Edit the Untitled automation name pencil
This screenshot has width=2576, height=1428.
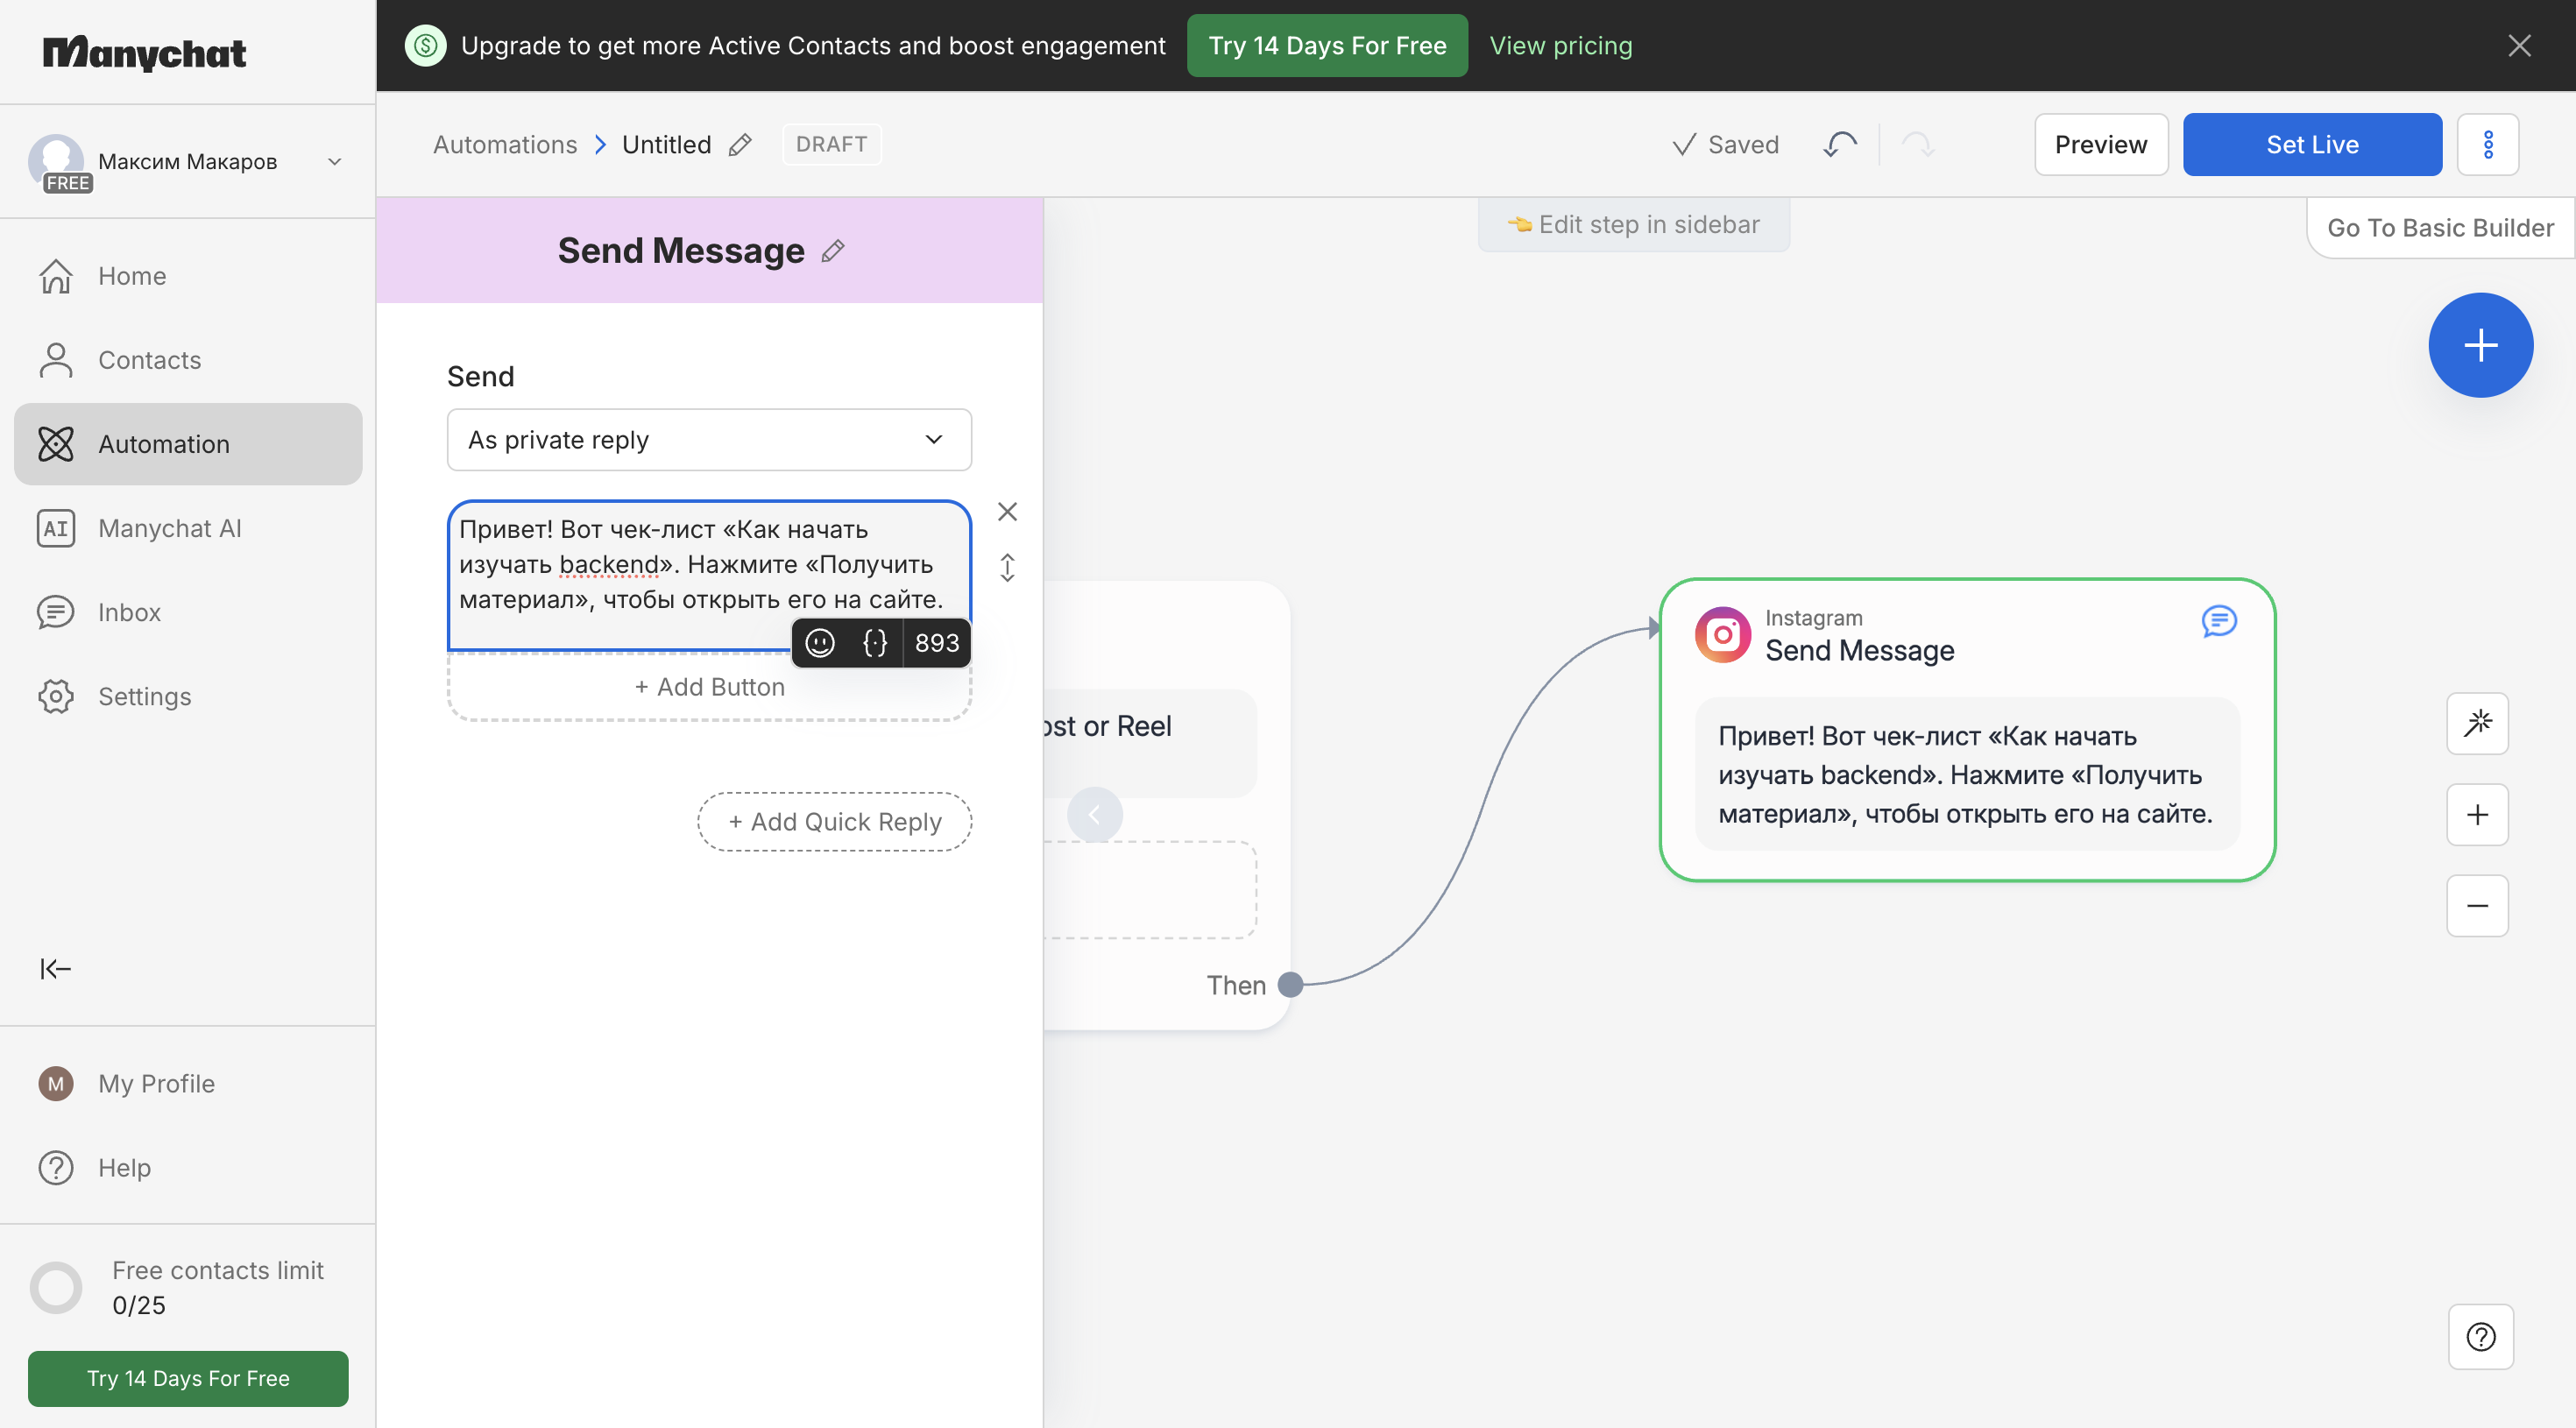tap(740, 145)
